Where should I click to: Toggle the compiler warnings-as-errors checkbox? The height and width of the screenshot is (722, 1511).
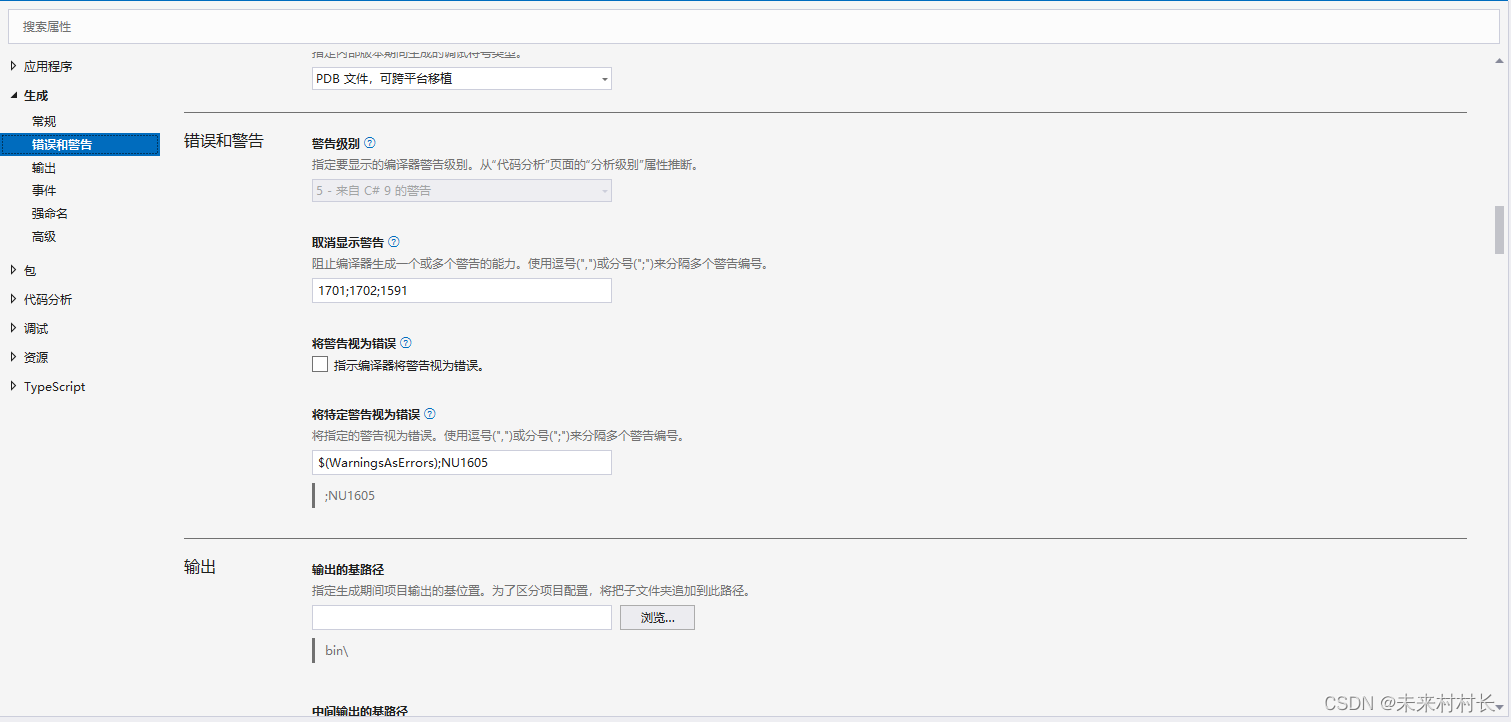(x=319, y=365)
